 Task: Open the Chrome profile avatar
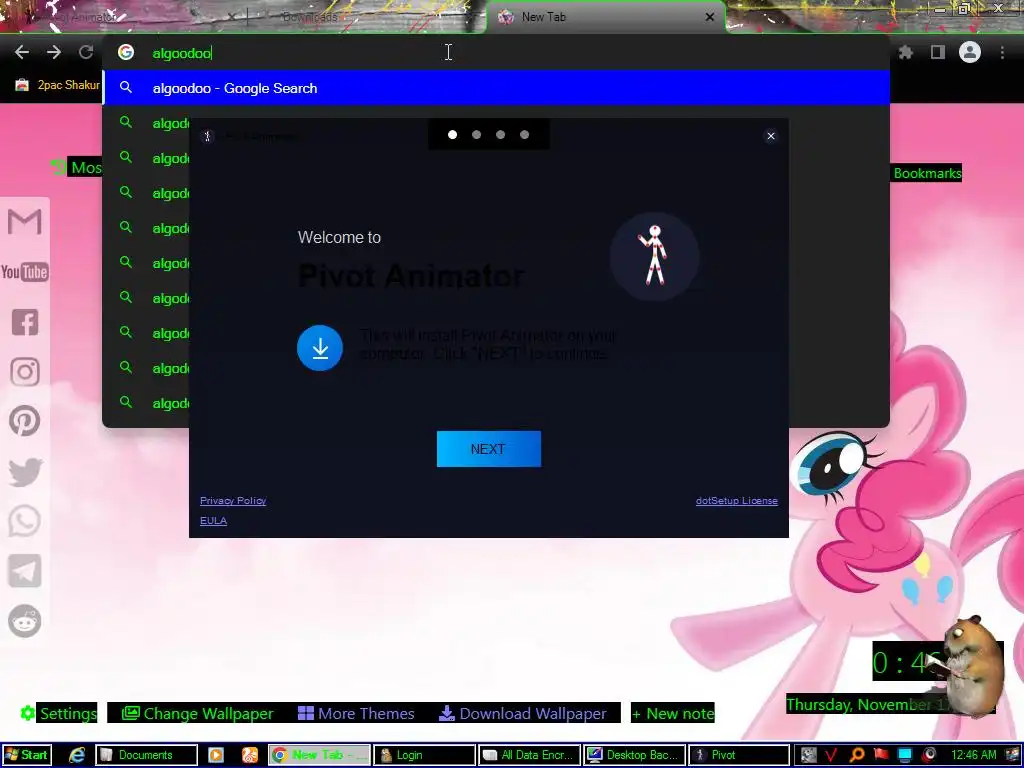click(x=970, y=52)
